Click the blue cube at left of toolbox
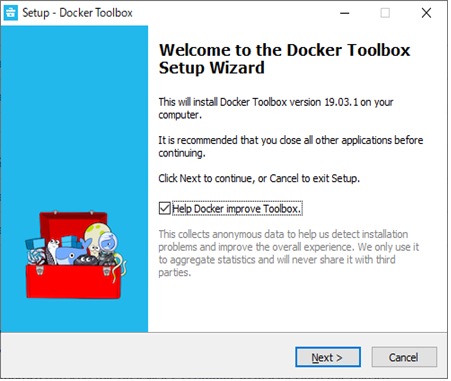The image size is (451, 381). [35, 243]
